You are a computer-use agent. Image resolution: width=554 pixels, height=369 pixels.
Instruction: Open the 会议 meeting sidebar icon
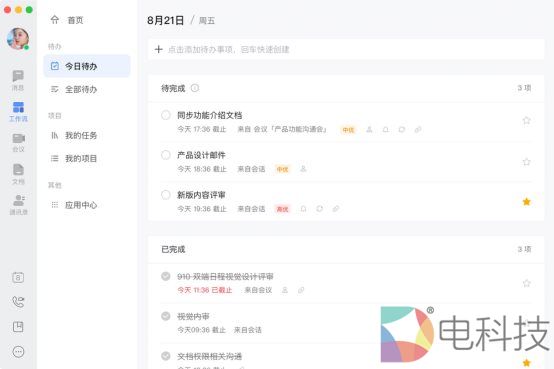tap(18, 142)
